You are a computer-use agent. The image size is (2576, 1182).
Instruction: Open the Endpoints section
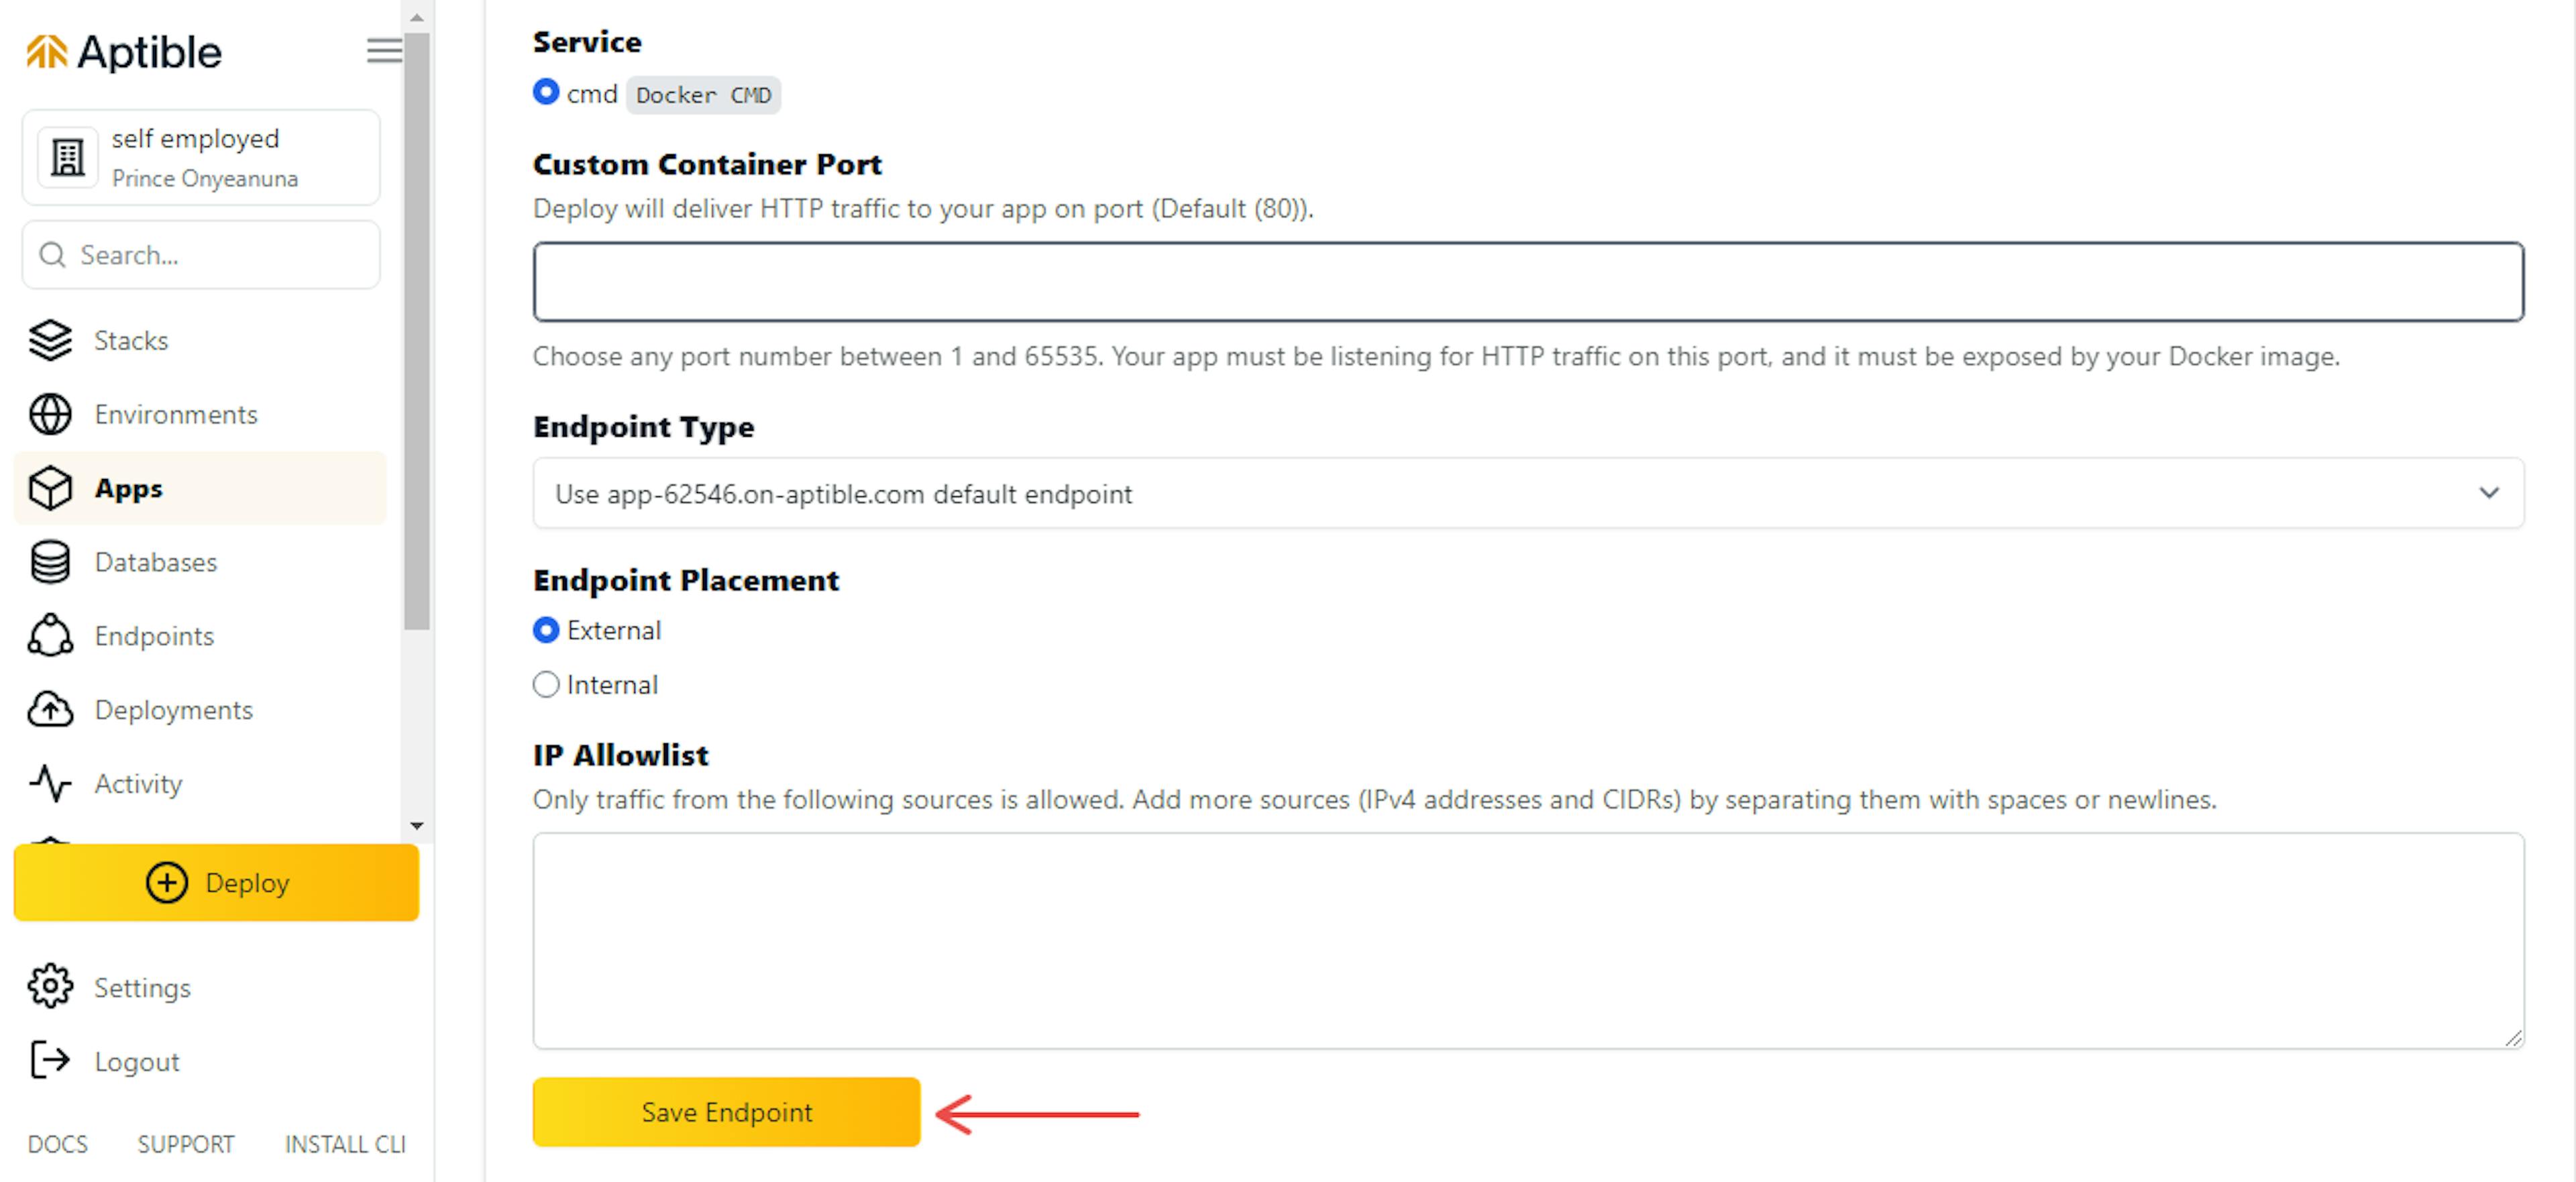(x=154, y=635)
